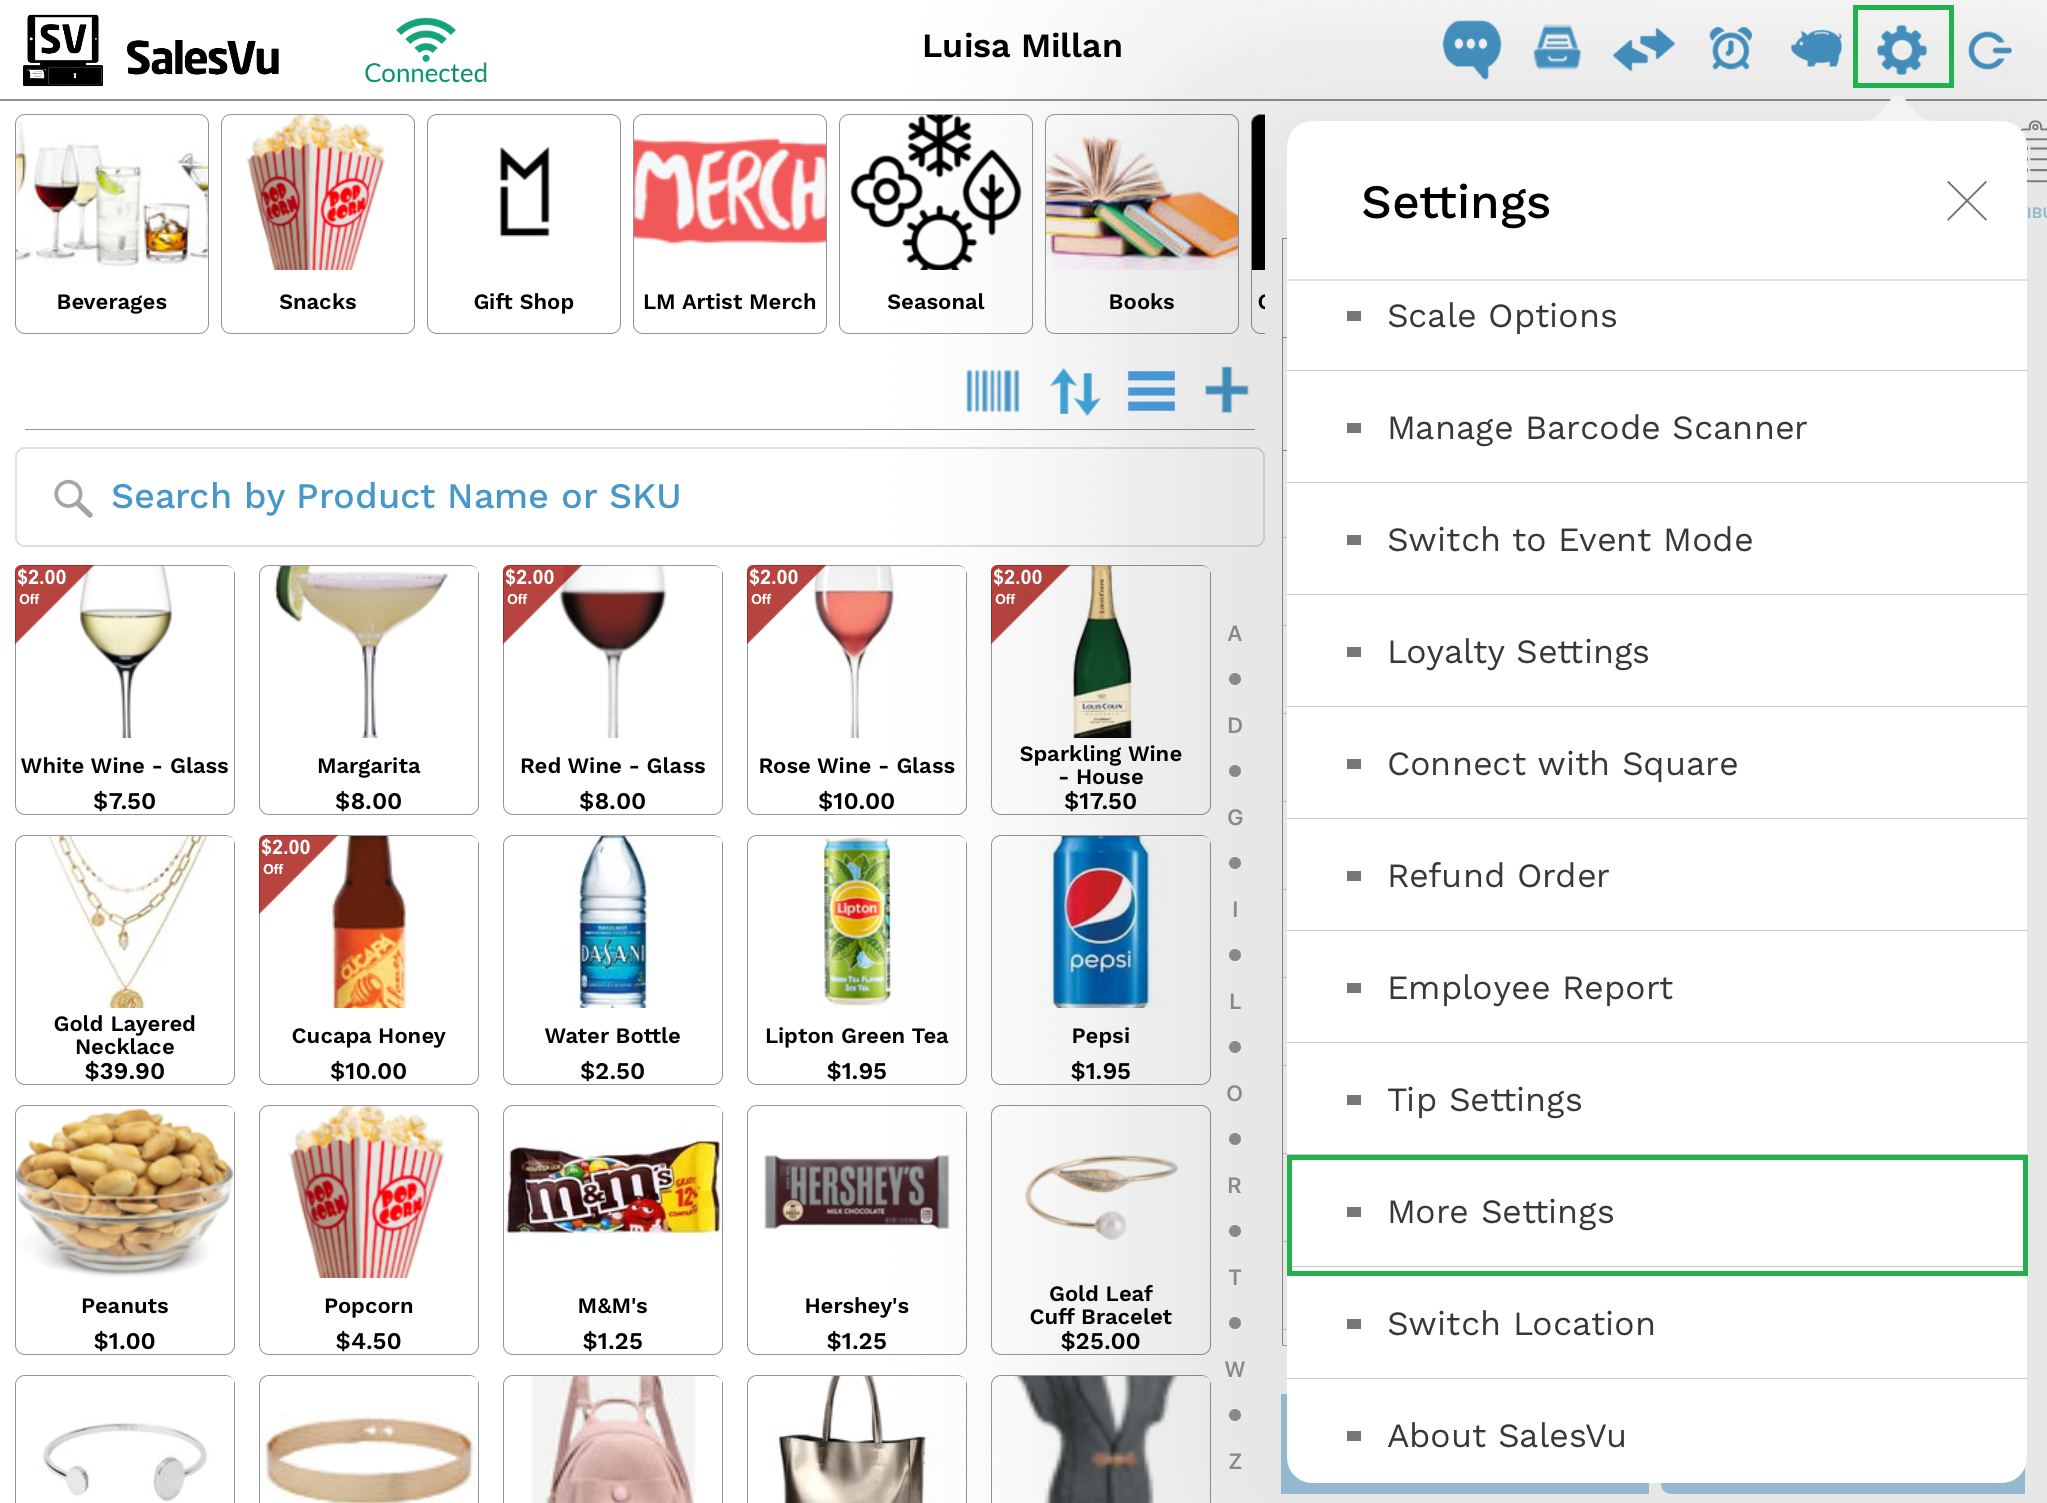Open the settings gear icon
The height and width of the screenshot is (1503, 2047).
1902,48
